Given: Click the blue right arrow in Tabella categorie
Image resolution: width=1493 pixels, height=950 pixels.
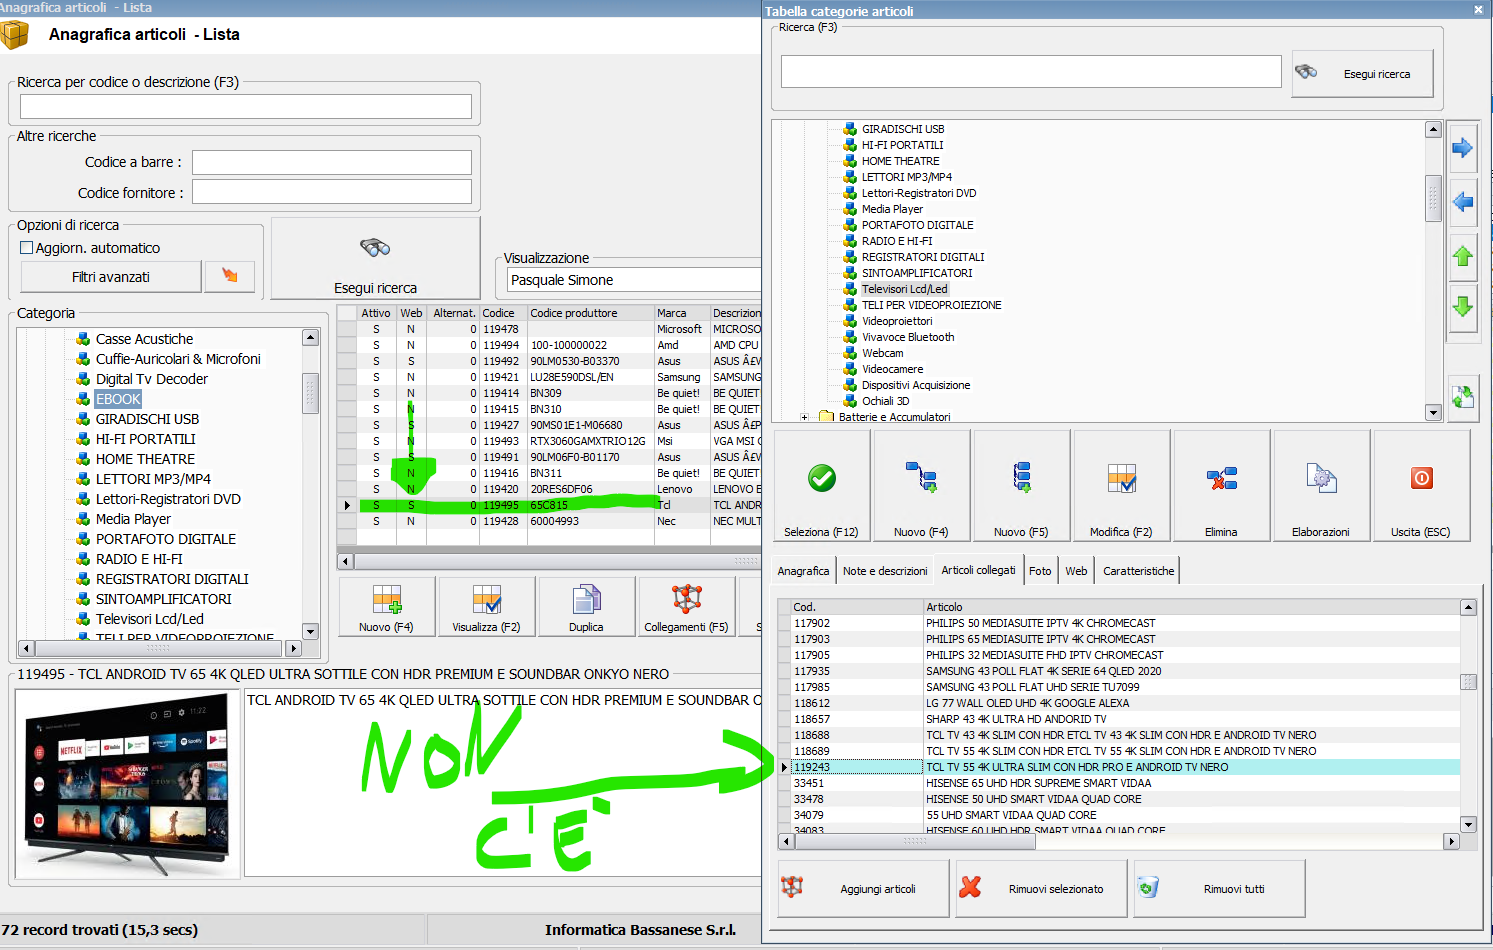Looking at the screenshot, I should pos(1463,148).
